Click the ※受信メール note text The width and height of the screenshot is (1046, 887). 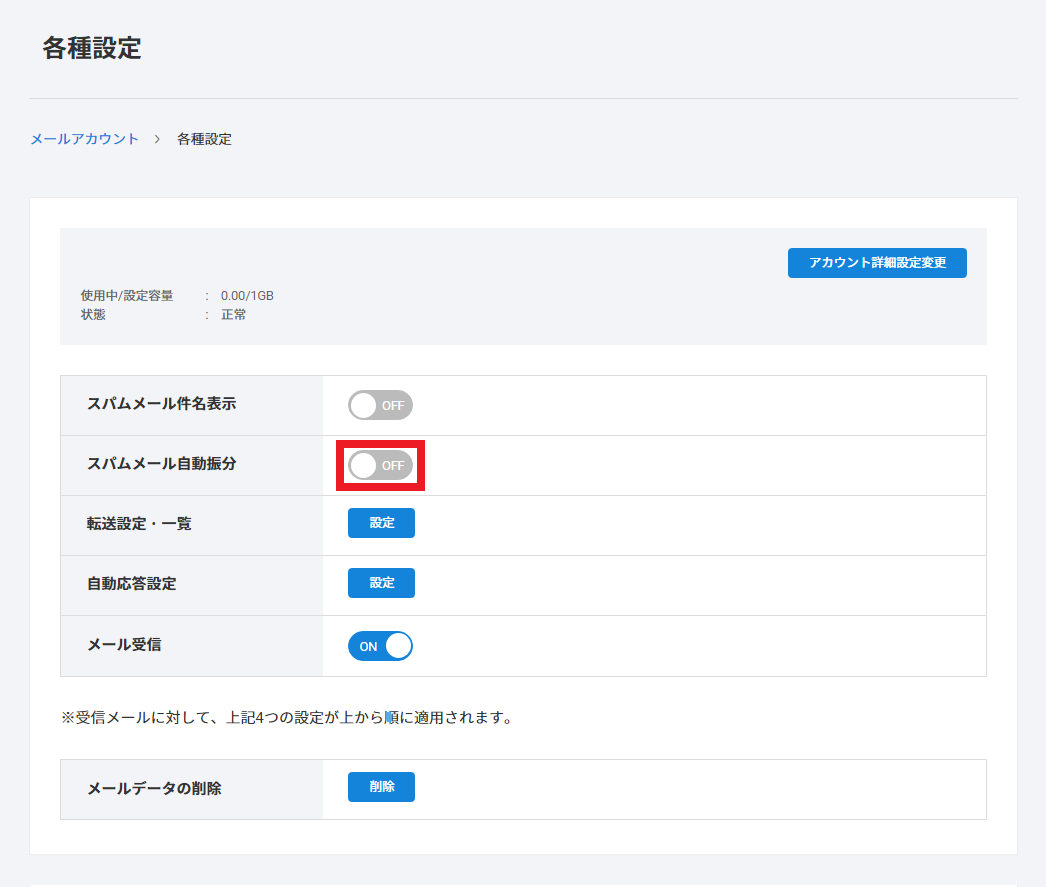click(x=286, y=718)
